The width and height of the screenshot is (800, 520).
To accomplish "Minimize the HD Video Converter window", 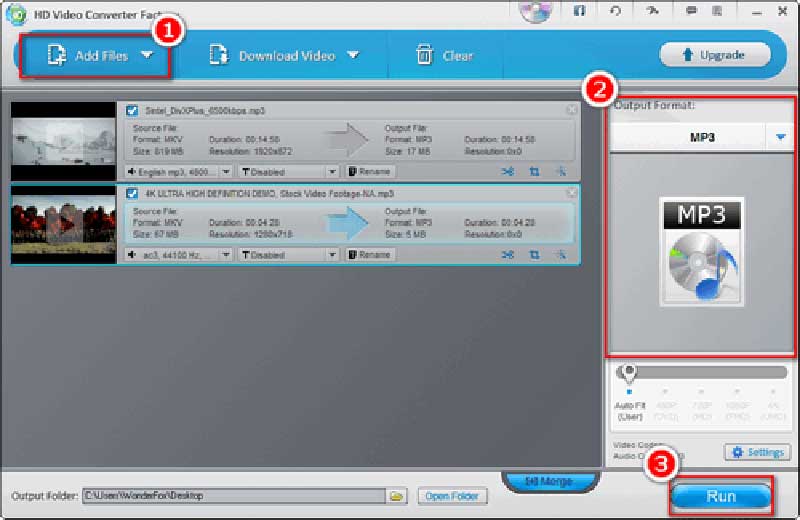I will tap(757, 12).
